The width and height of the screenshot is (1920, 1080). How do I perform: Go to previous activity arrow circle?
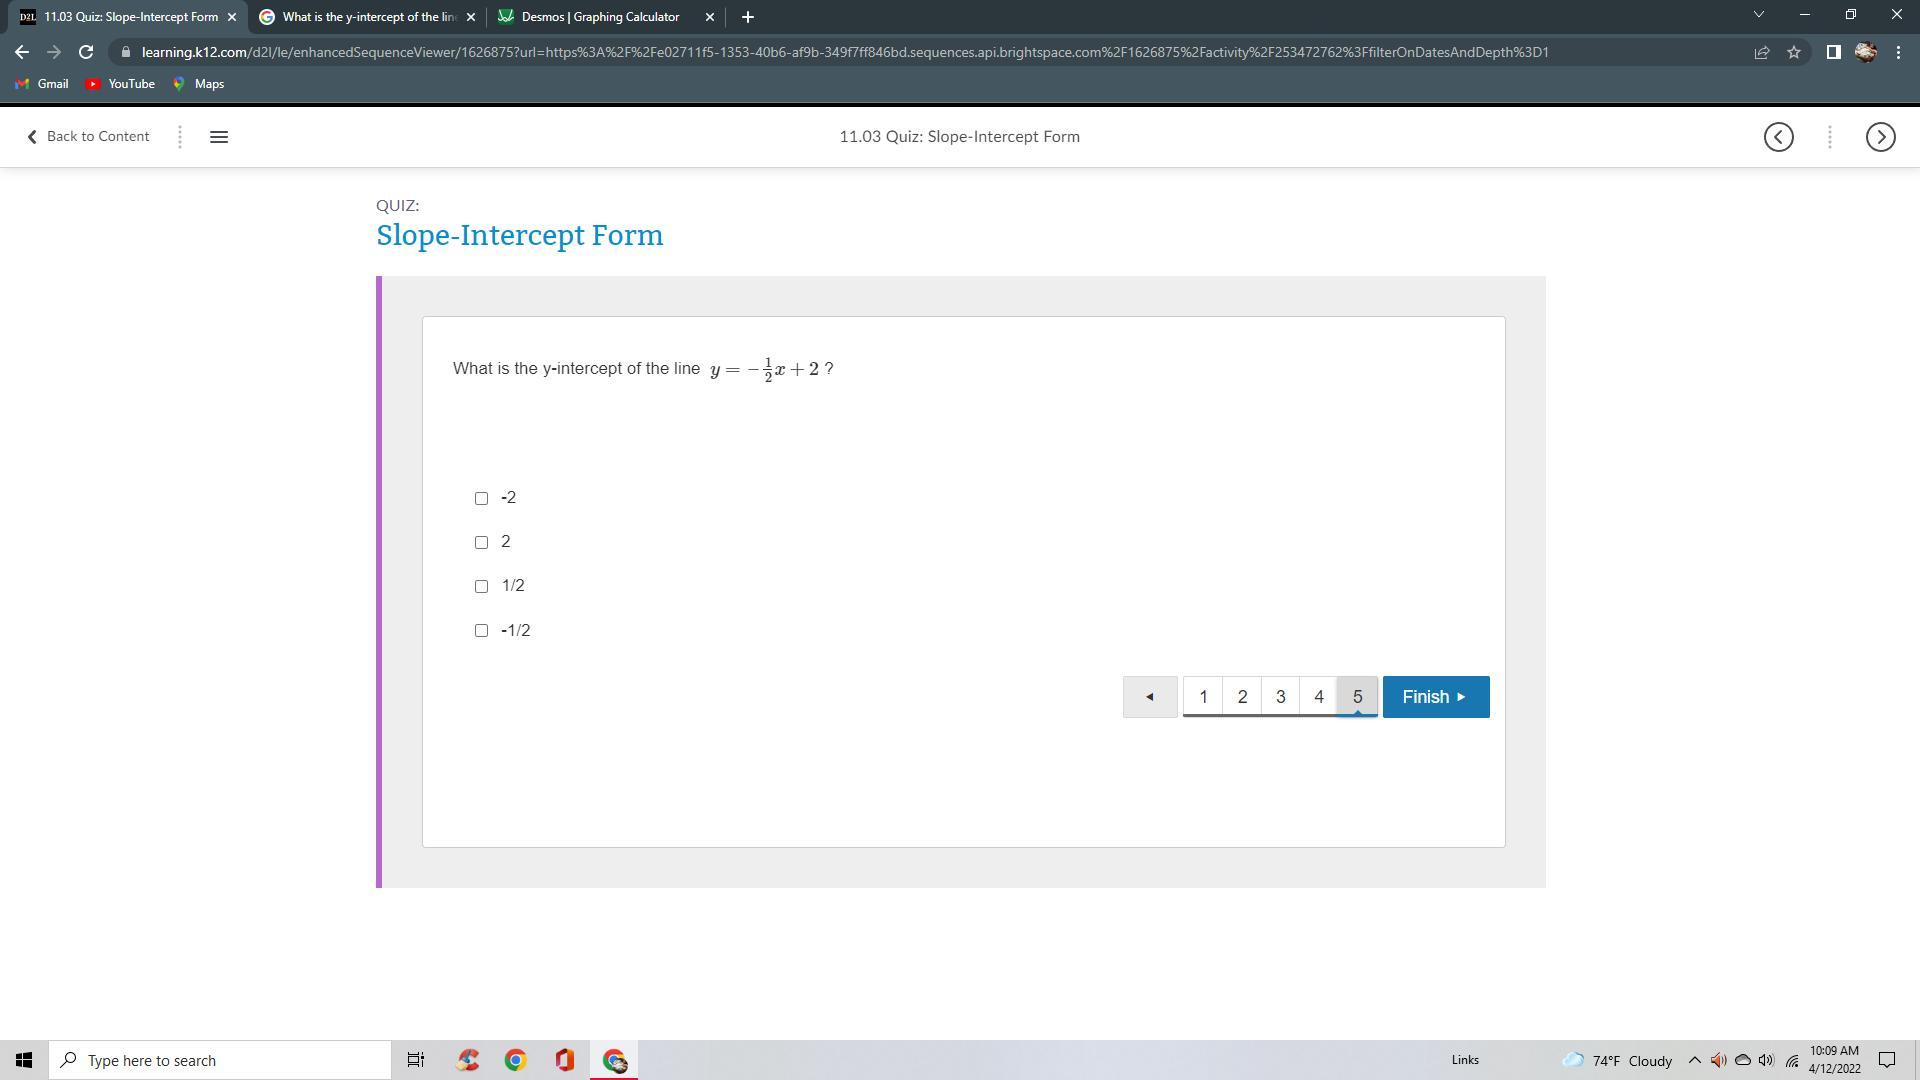[x=1778, y=137]
